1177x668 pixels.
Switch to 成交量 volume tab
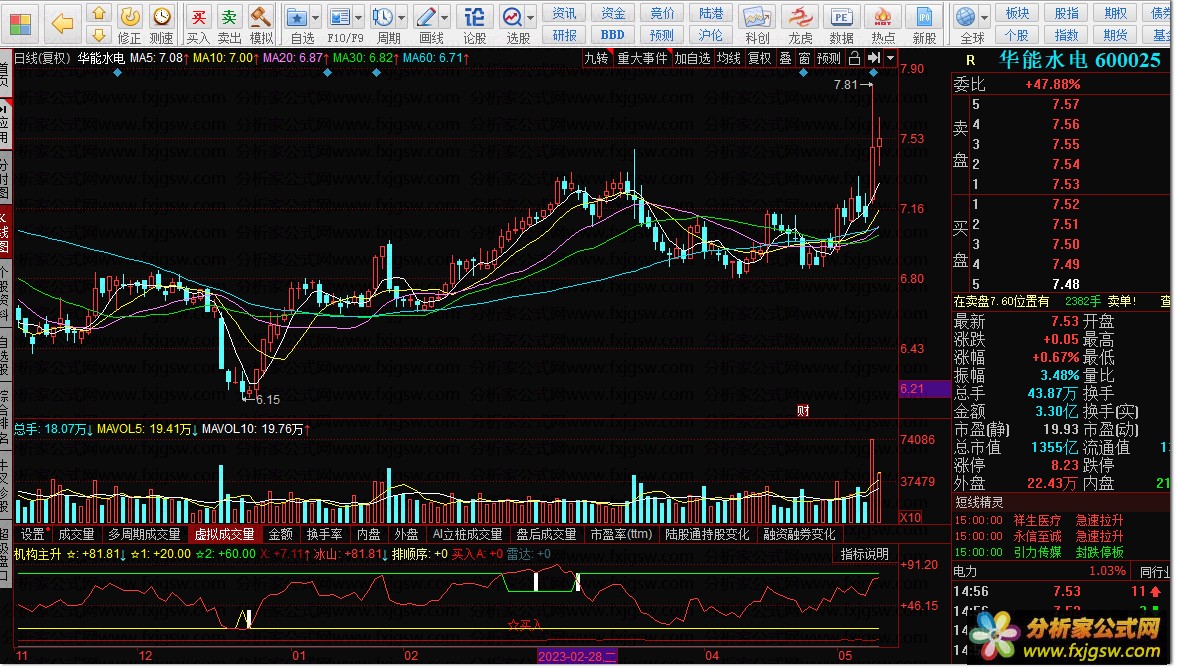[x=77, y=534]
